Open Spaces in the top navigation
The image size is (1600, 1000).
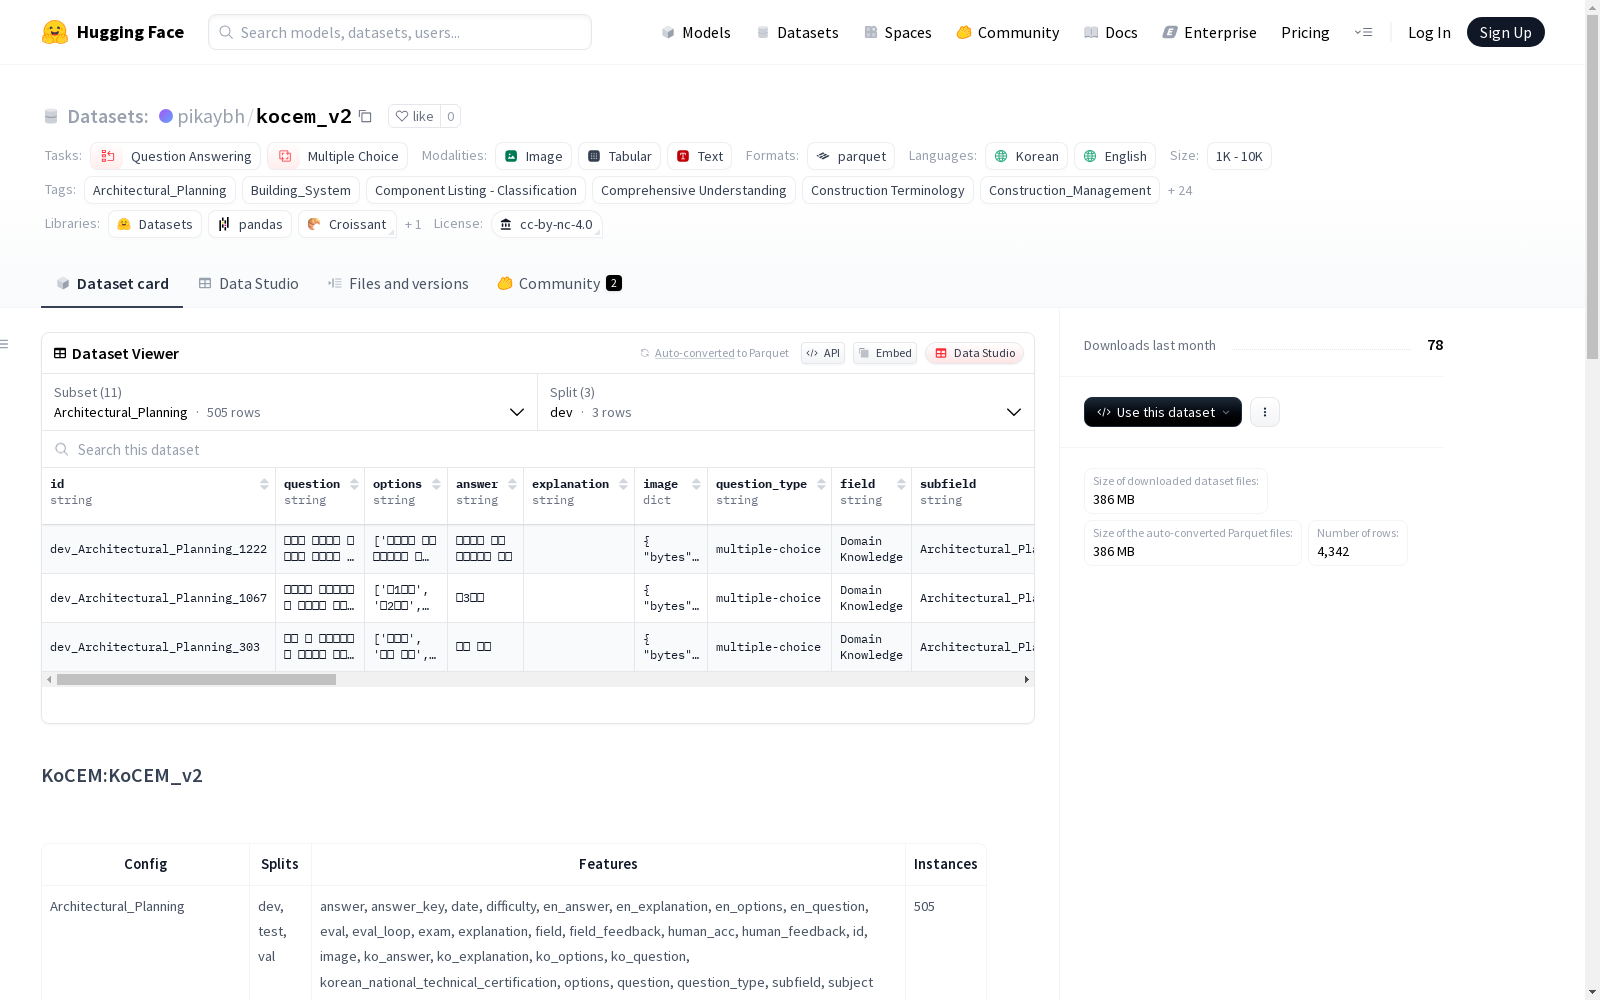pyautogui.click(x=898, y=32)
